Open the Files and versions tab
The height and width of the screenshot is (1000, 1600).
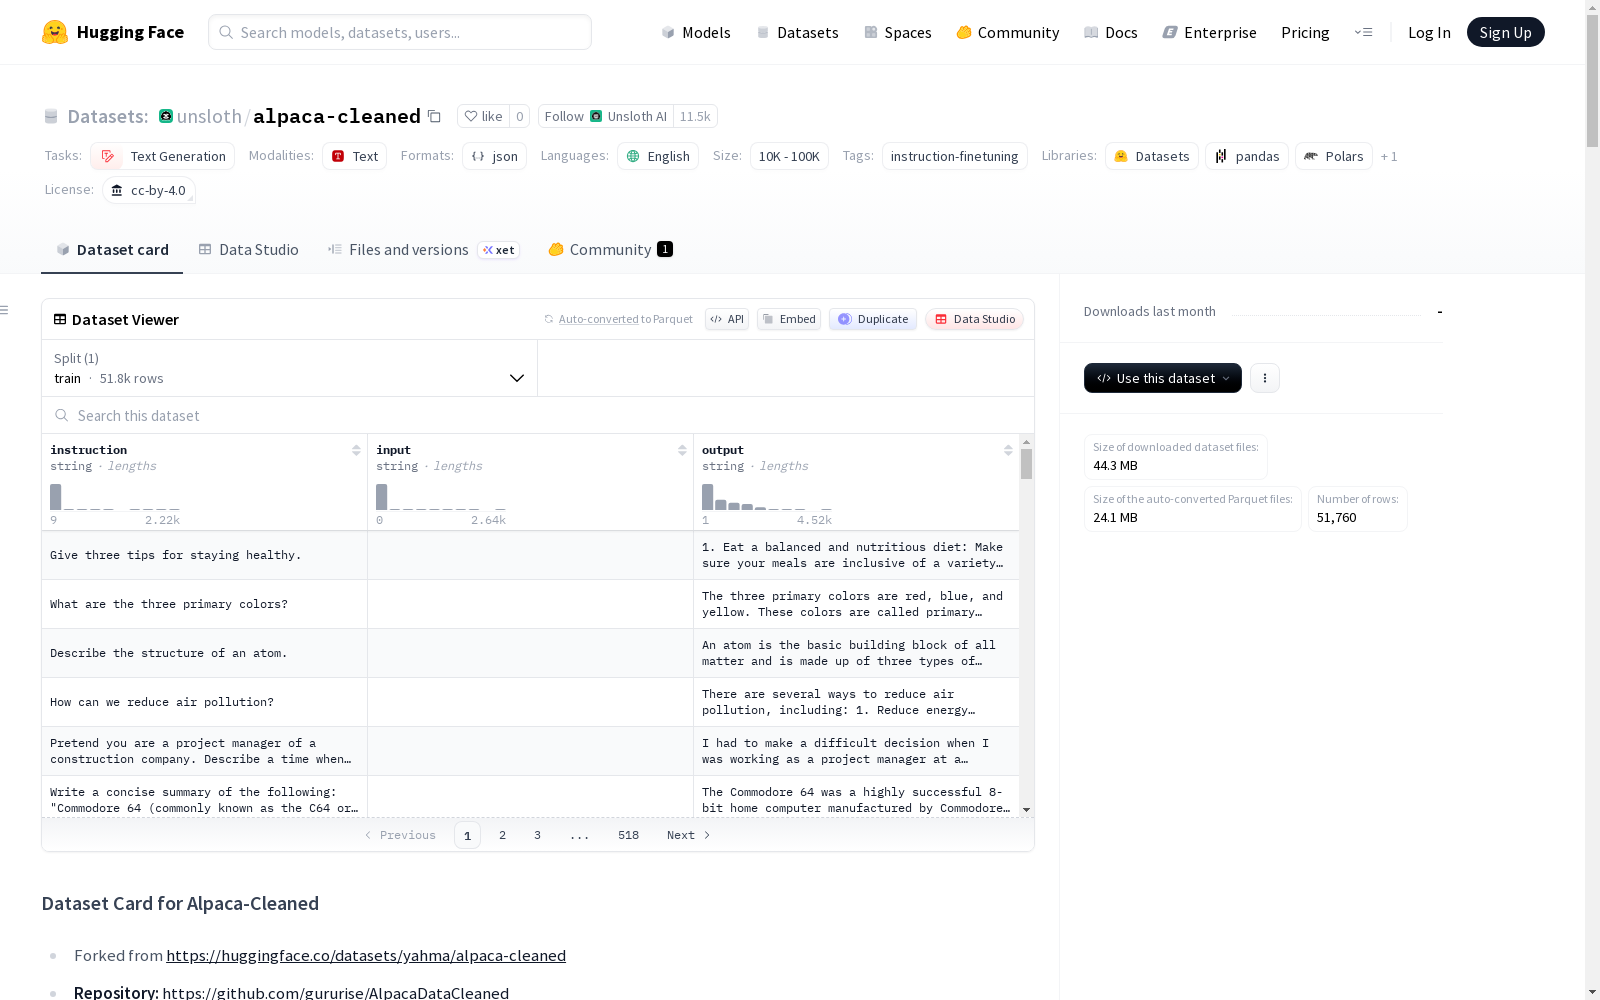(423, 250)
